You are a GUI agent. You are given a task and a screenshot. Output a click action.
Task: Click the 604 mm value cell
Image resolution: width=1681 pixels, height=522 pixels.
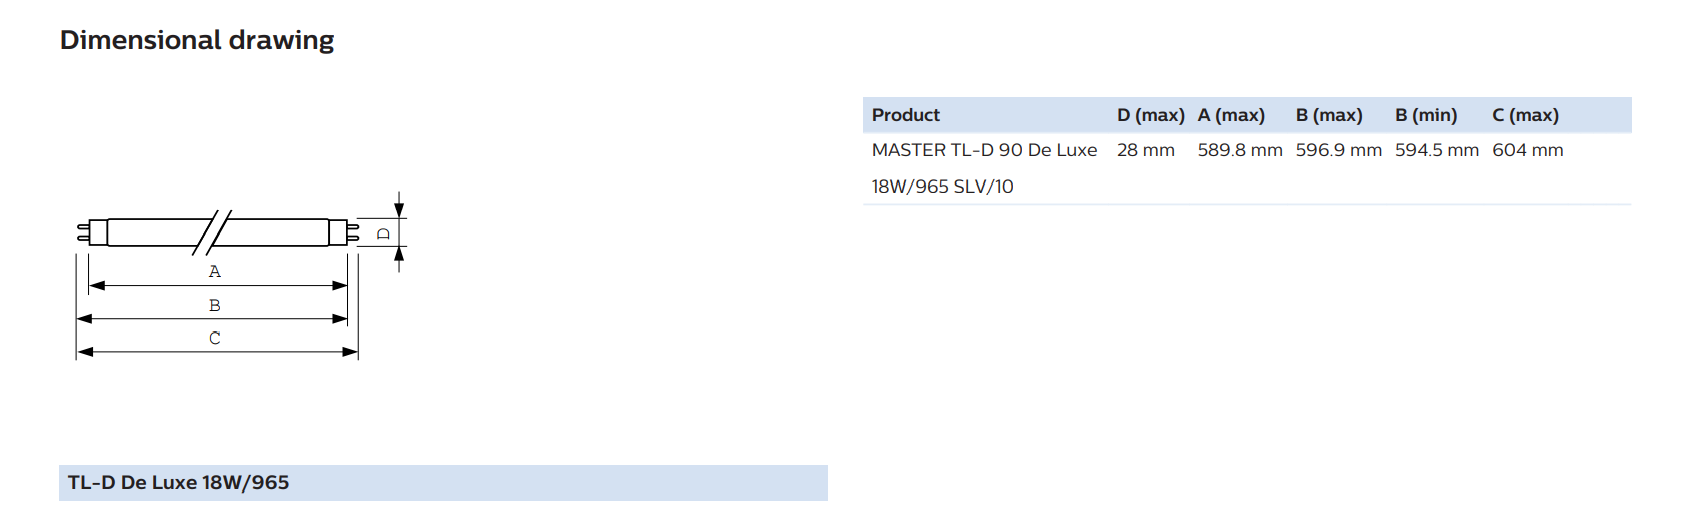point(1528,150)
